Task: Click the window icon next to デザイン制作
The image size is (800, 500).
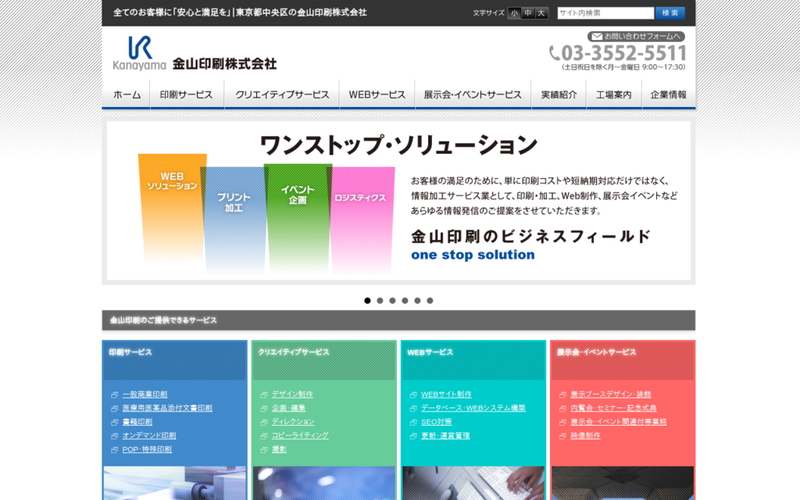Action: 264,395
